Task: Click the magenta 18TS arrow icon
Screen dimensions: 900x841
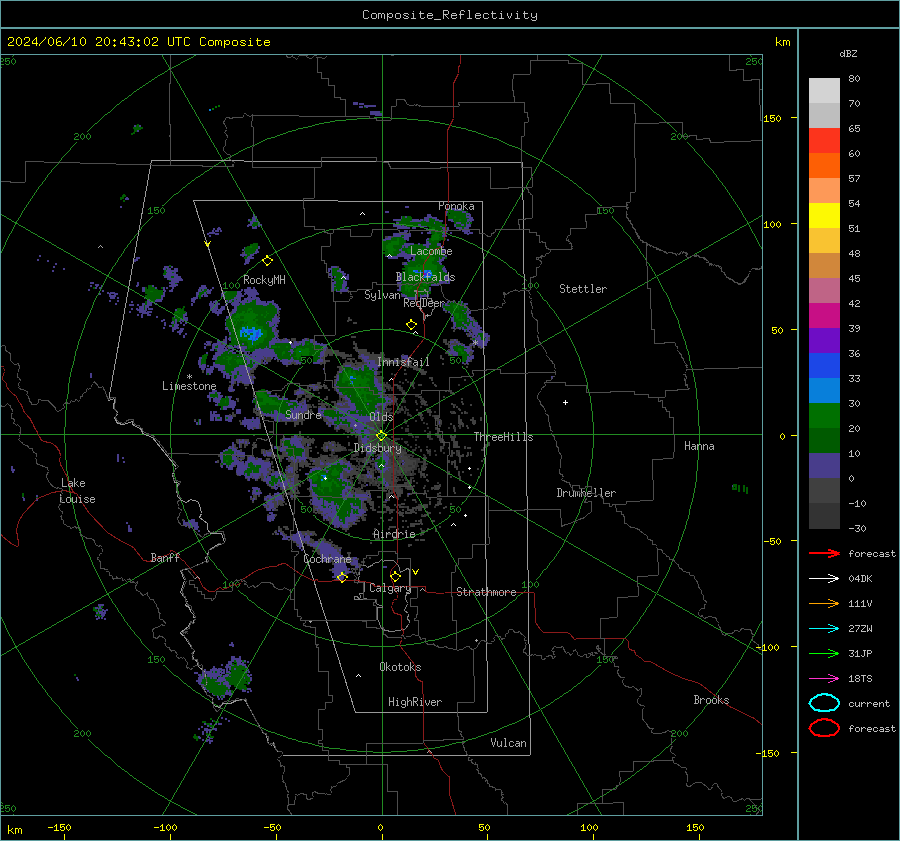Action: (x=824, y=679)
